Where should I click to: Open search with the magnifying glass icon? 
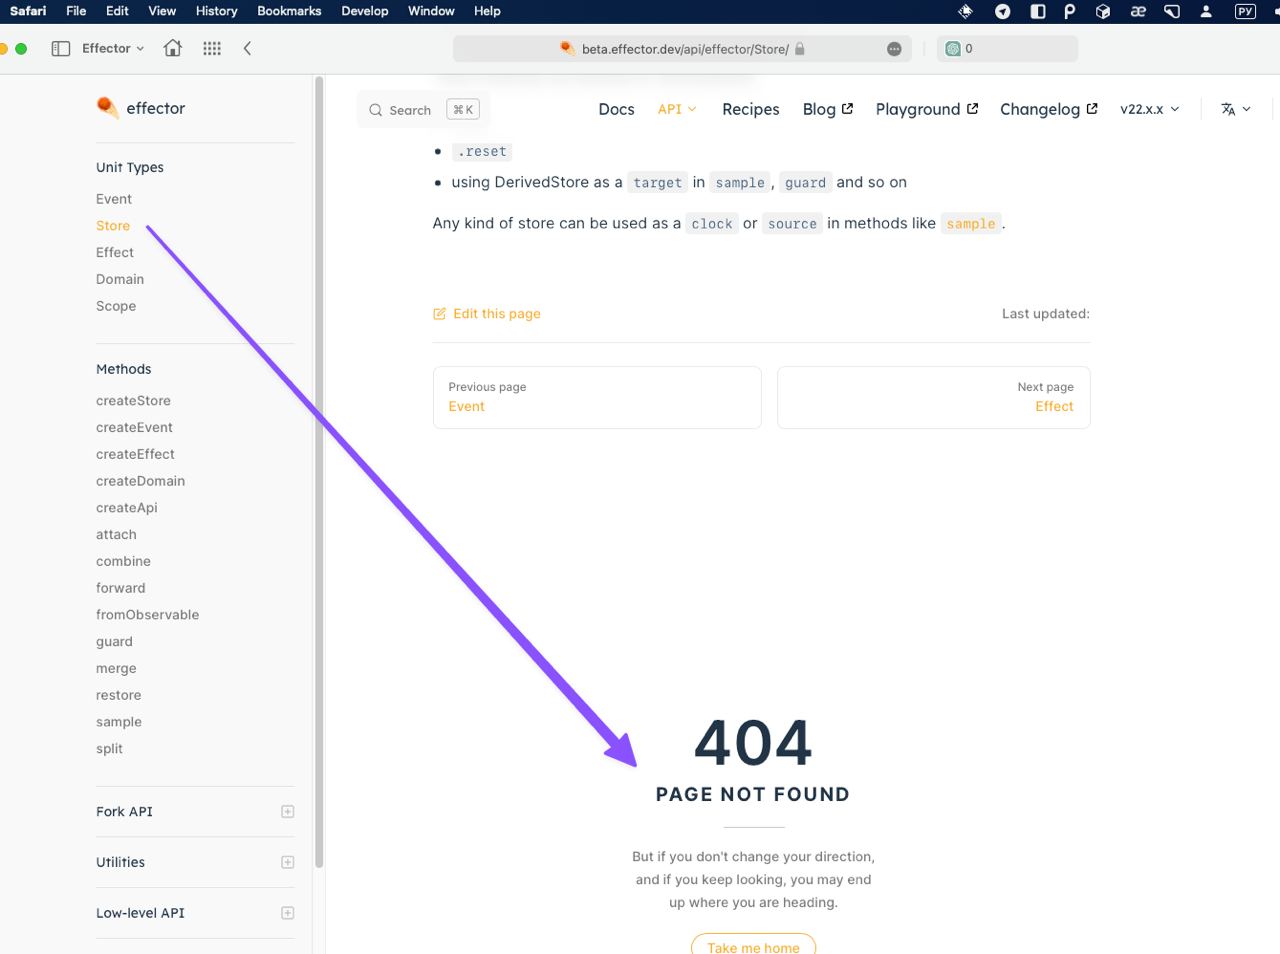click(x=375, y=110)
